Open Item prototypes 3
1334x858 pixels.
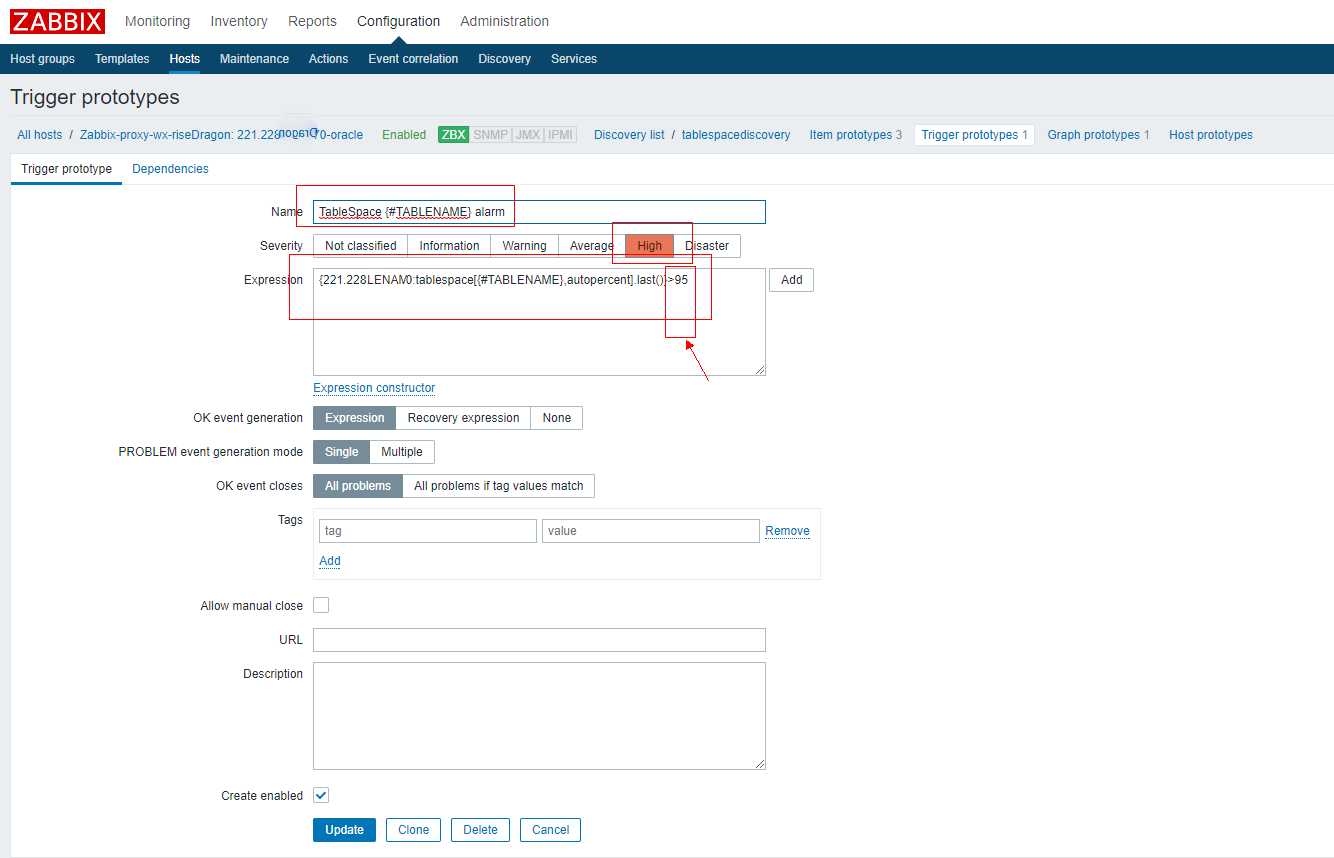pyautogui.click(x=855, y=135)
